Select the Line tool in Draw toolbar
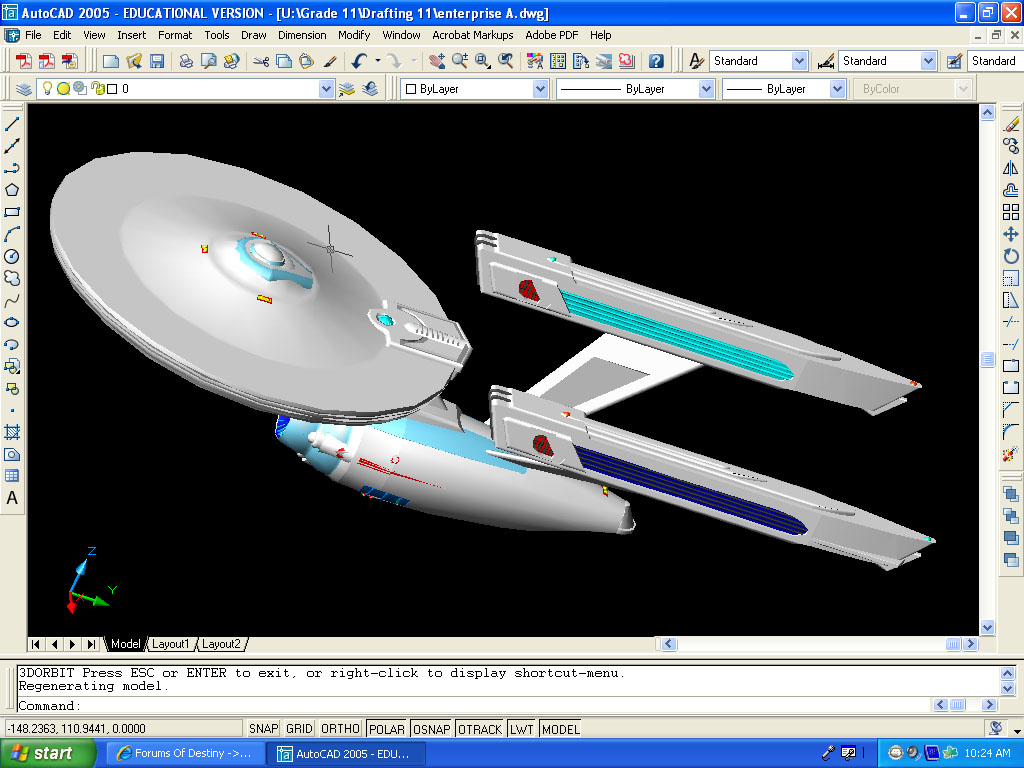 coord(12,123)
